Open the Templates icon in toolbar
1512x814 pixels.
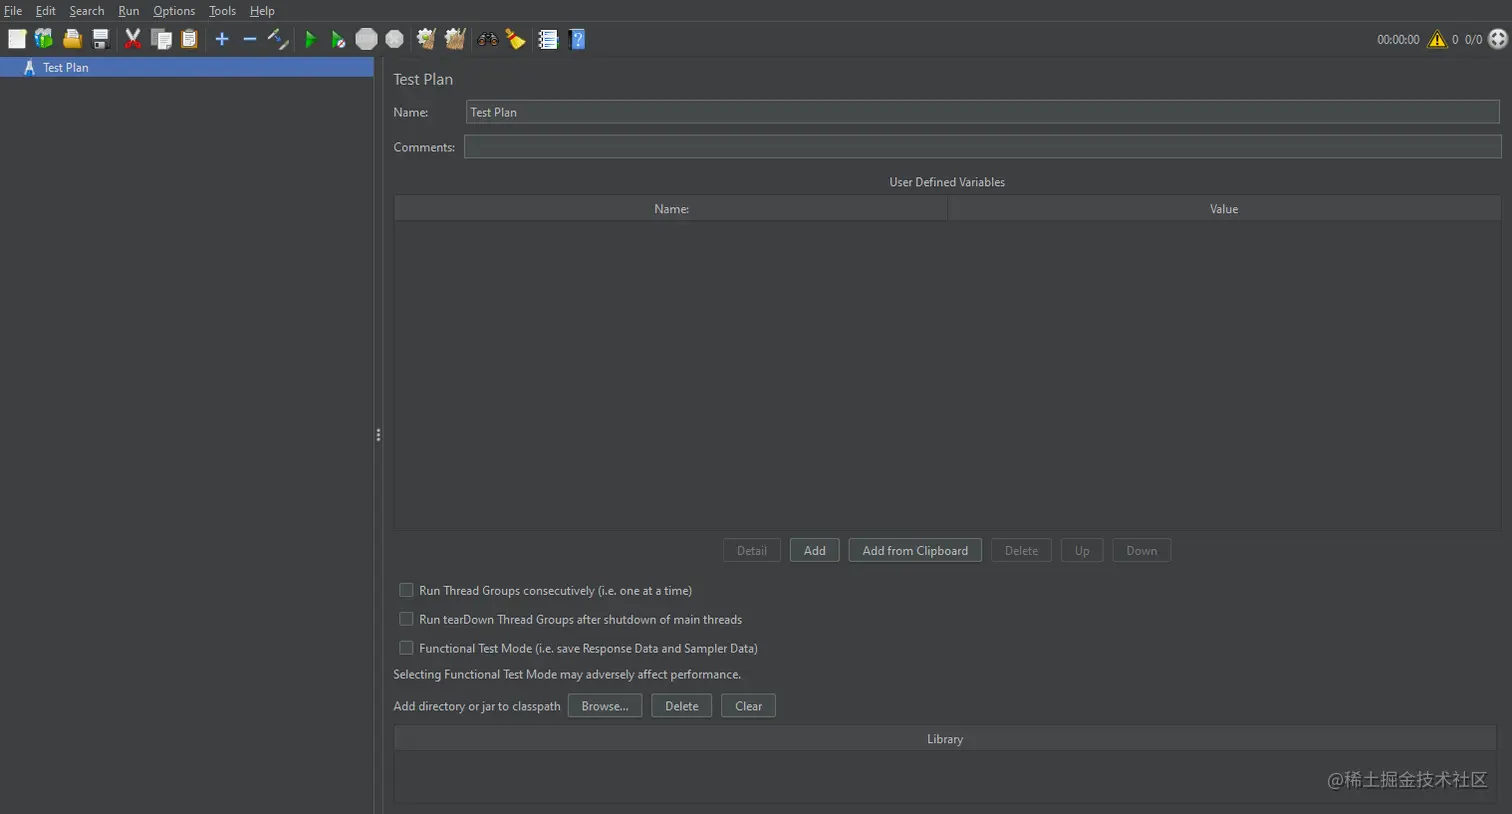click(44, 39)
